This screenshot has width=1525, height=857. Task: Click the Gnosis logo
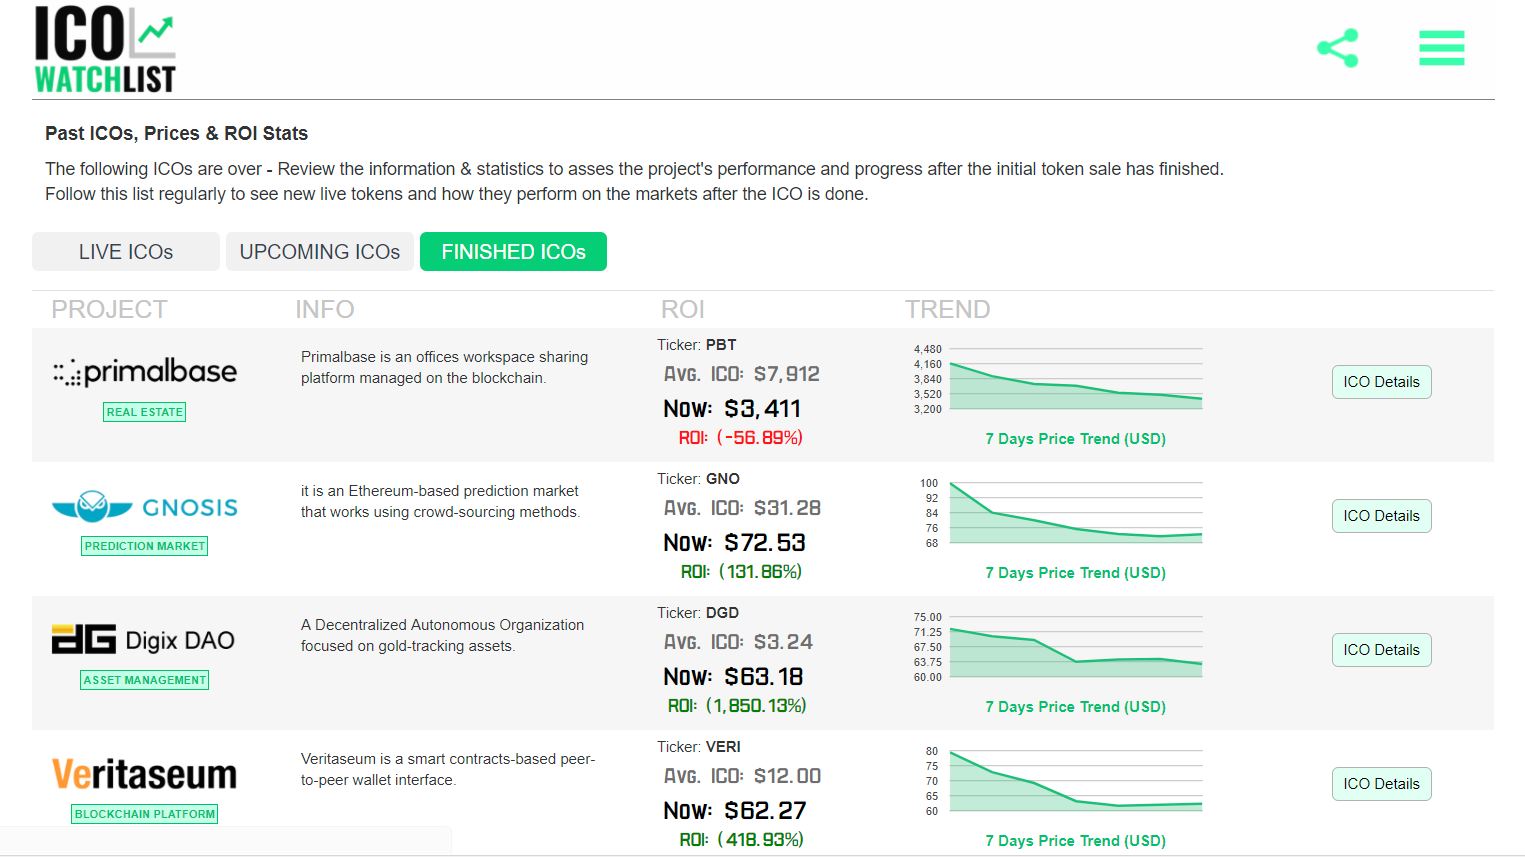145,506
